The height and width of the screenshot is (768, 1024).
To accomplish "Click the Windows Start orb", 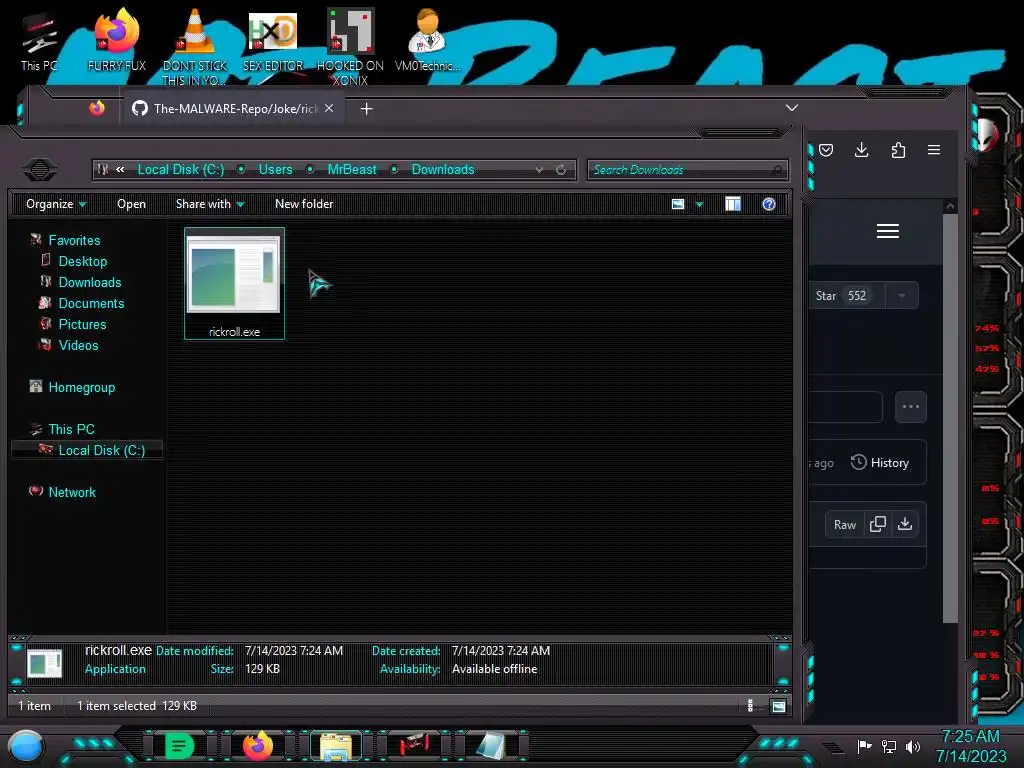I will coord(26,746).
